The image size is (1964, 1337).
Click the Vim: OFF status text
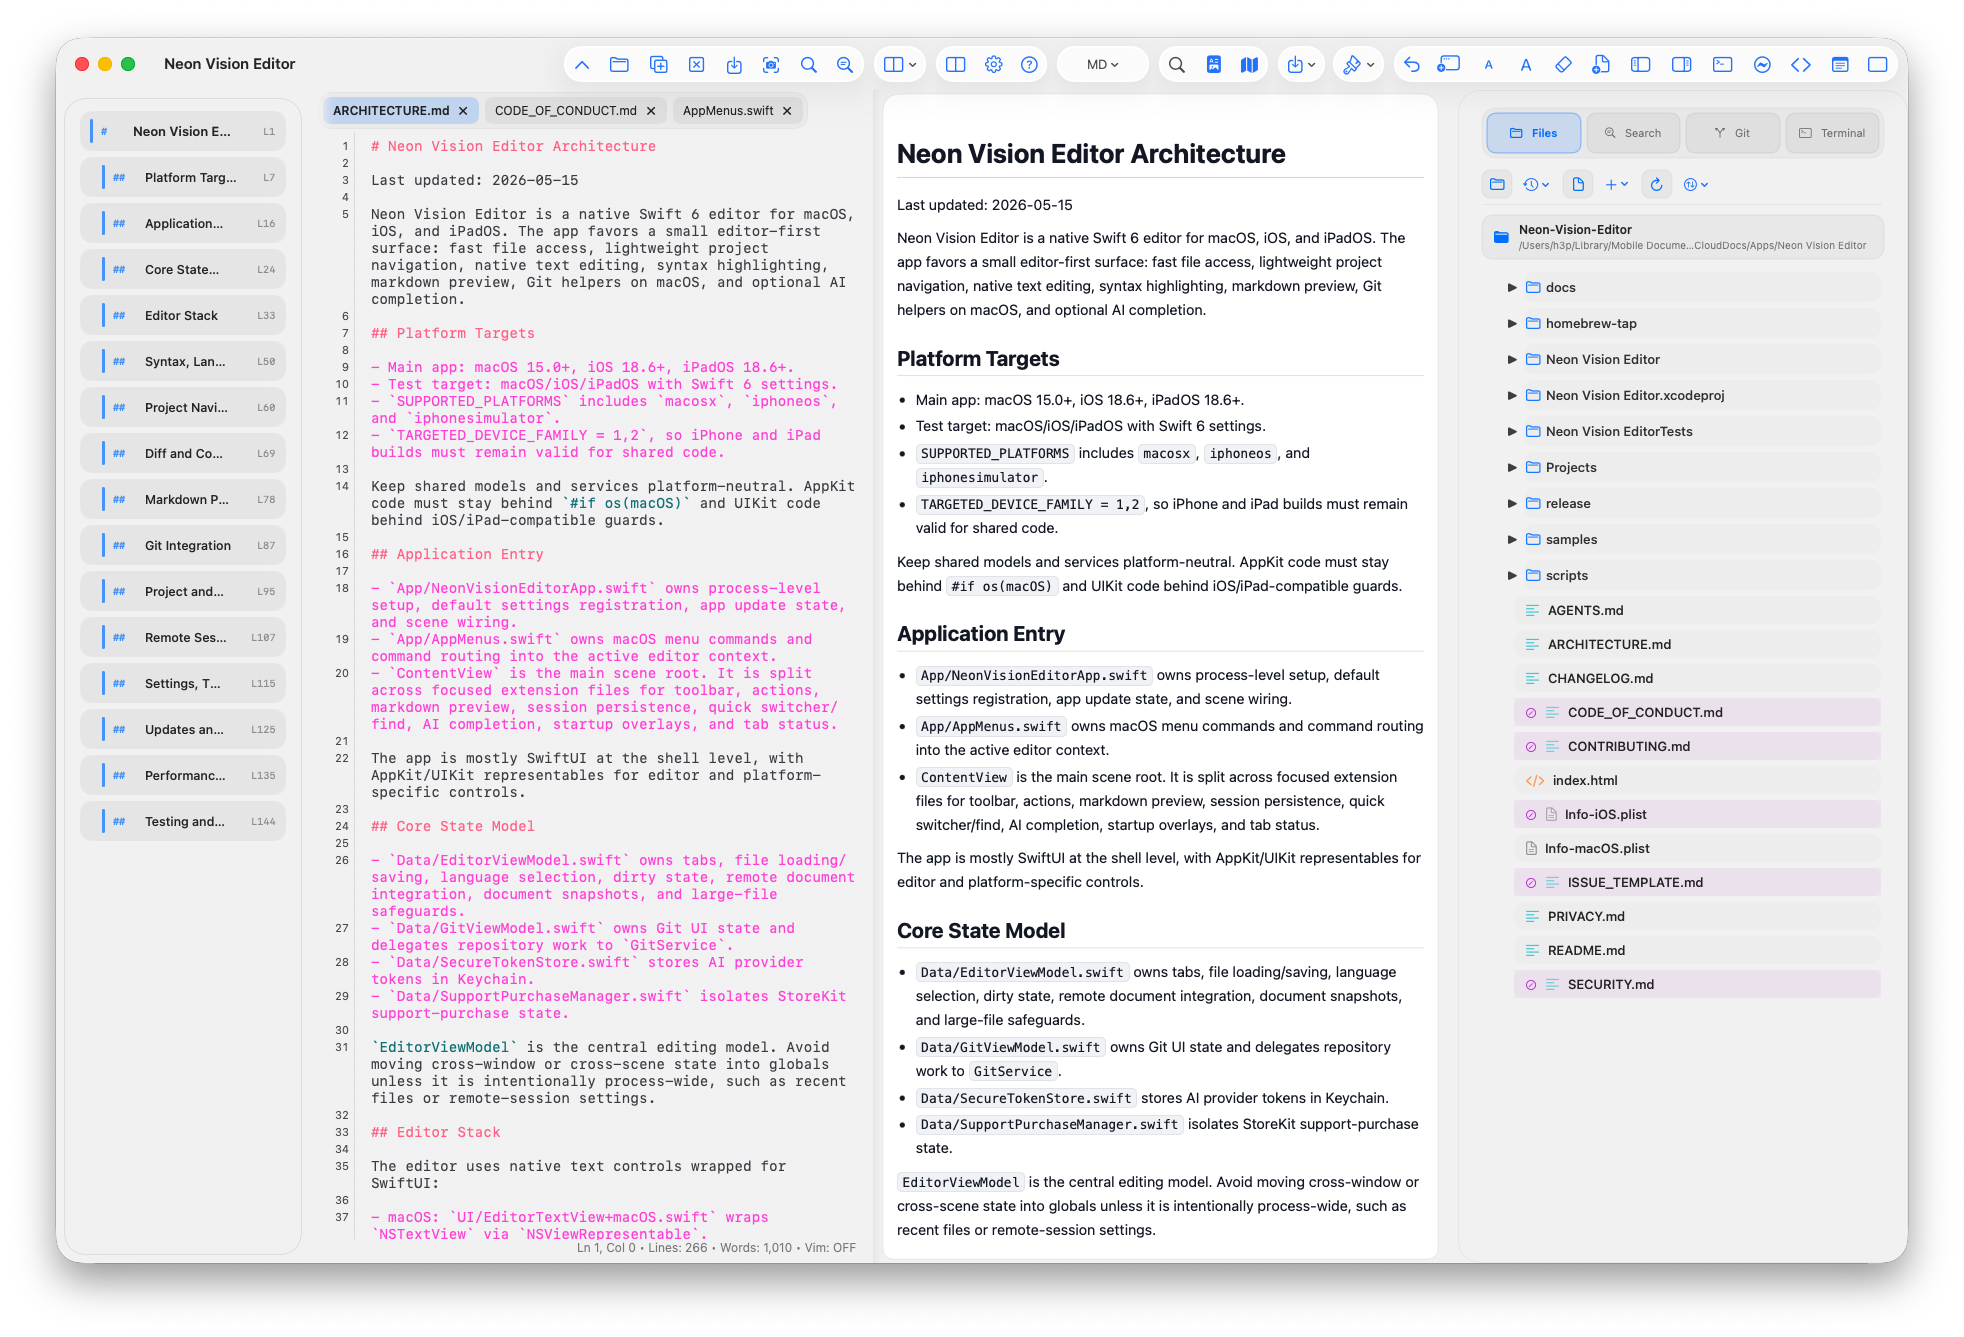[x=830, y=1248]
